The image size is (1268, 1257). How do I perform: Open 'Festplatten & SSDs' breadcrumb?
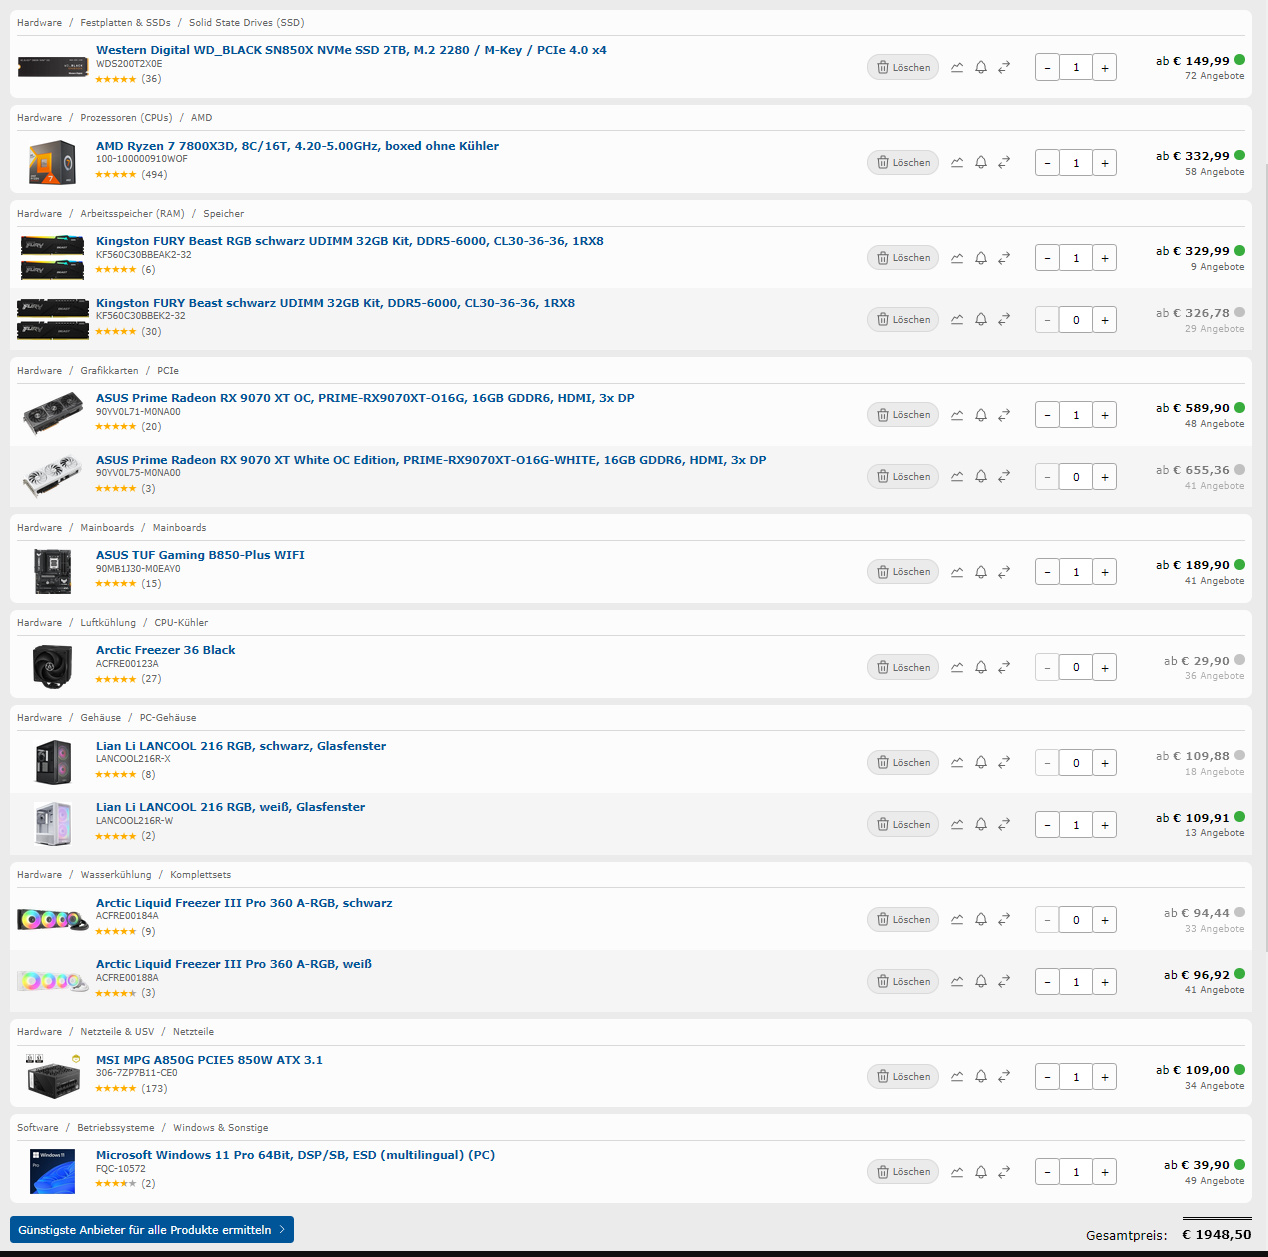(125, 22)
